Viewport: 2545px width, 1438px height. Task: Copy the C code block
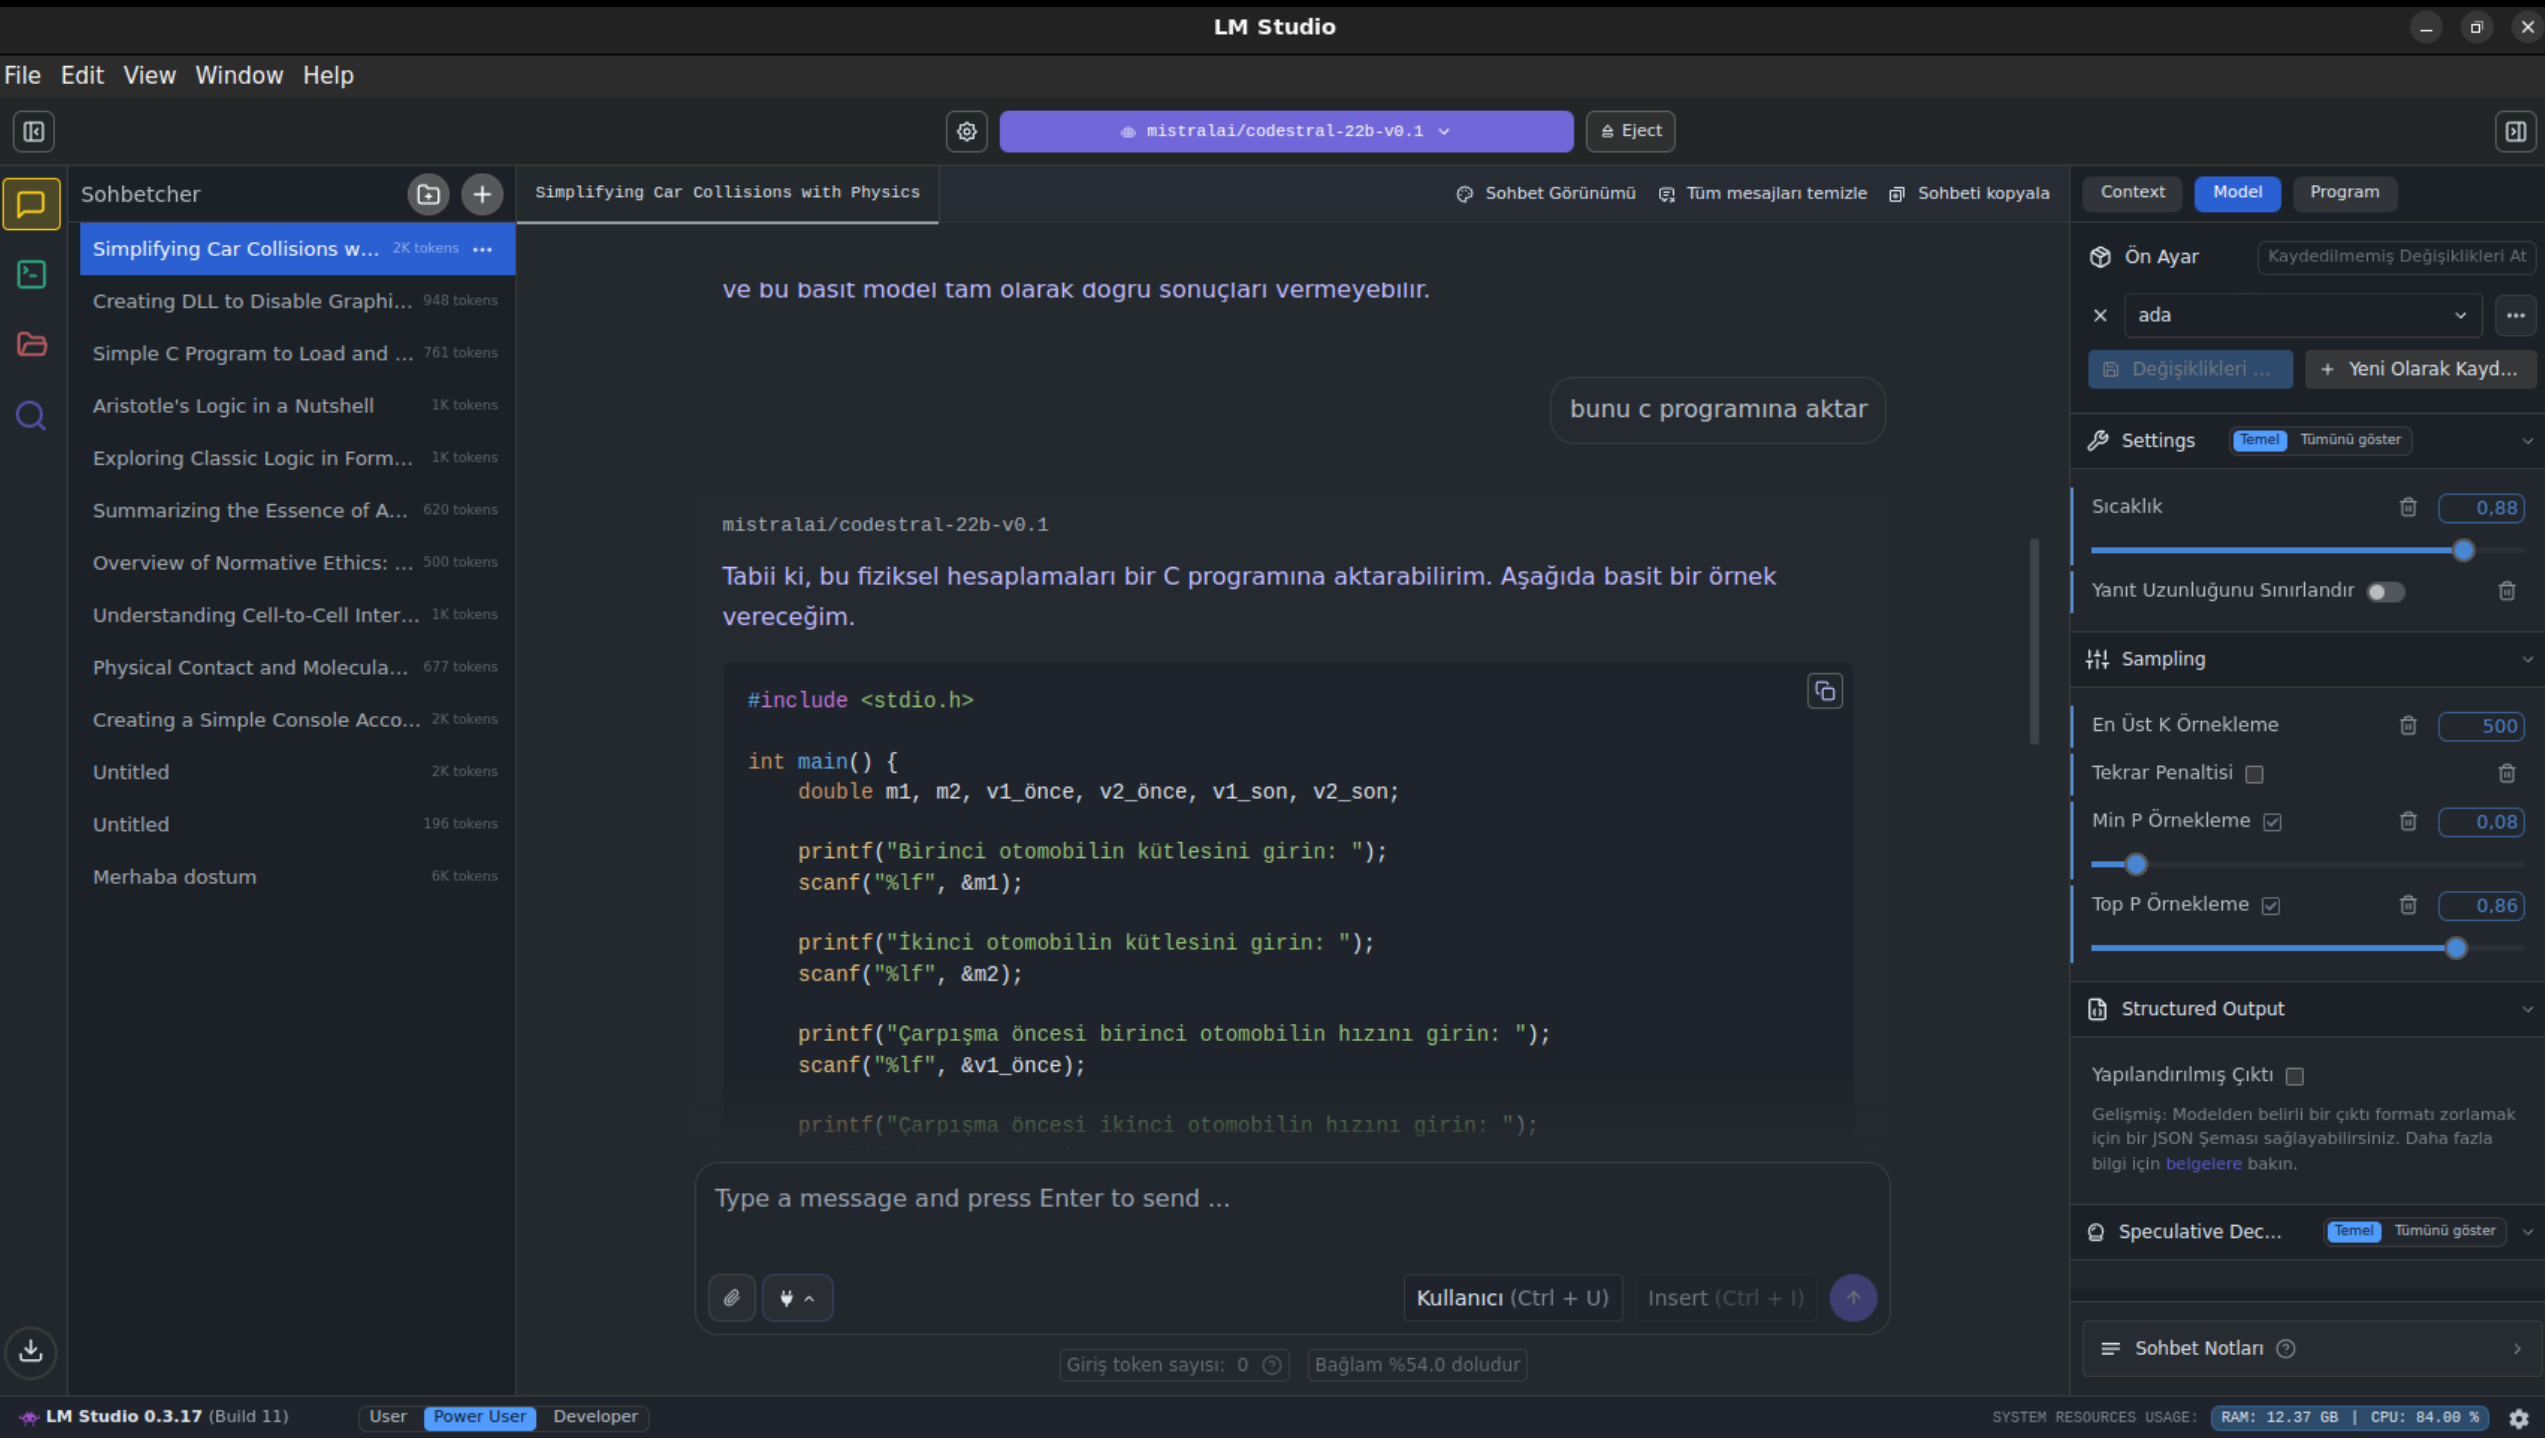coord(1825,691)
